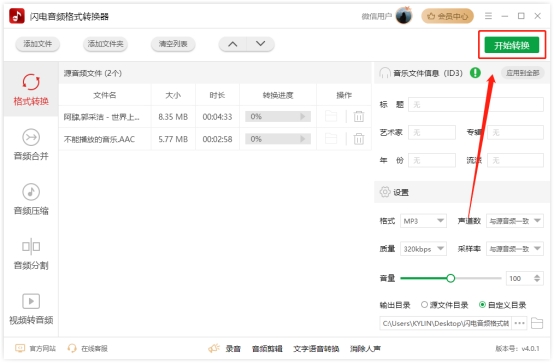The width and height of the screenshot is (554, 363).
Task: Open output directory folder icon
Action: [x=537, y=323]
